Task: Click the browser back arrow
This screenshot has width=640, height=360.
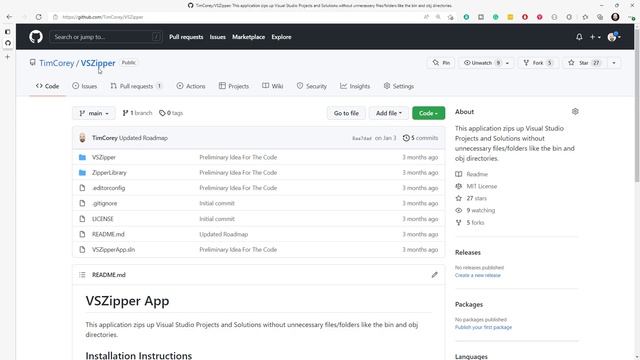Action: (x=9, y=17)
